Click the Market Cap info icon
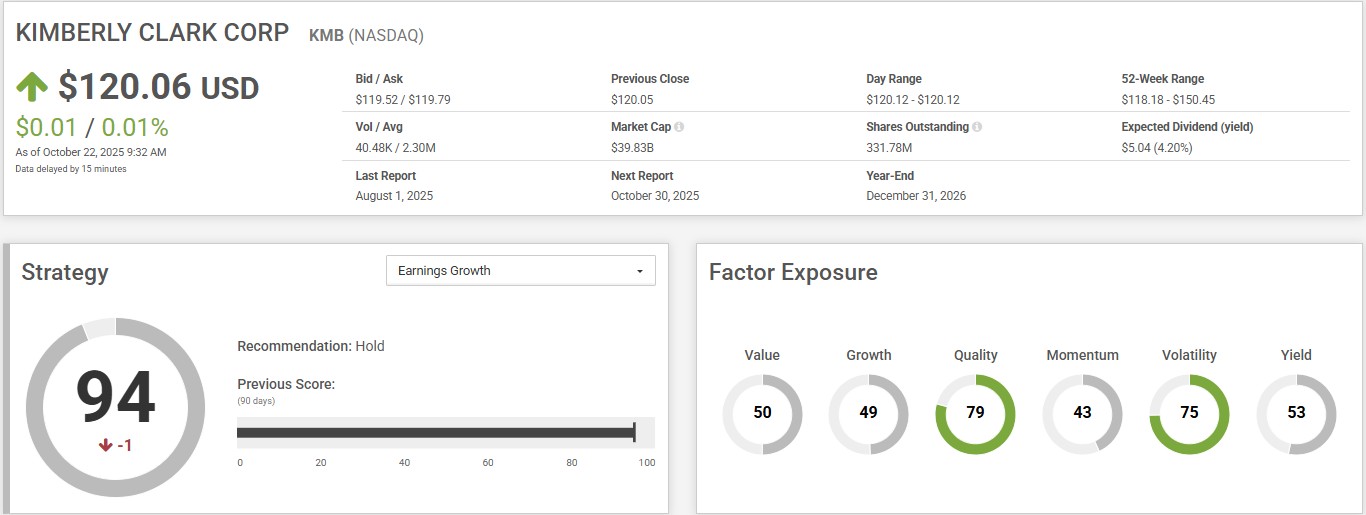 [679, 128]
